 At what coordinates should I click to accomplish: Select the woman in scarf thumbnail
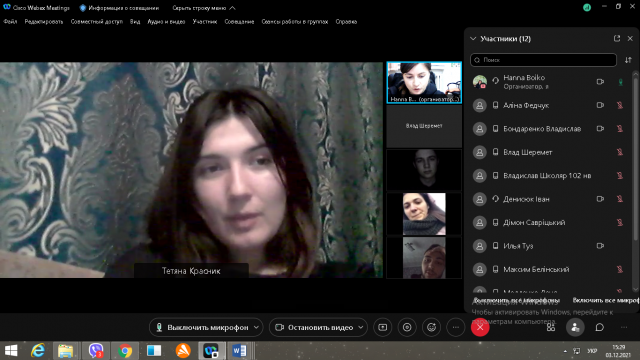pos(424,214)
